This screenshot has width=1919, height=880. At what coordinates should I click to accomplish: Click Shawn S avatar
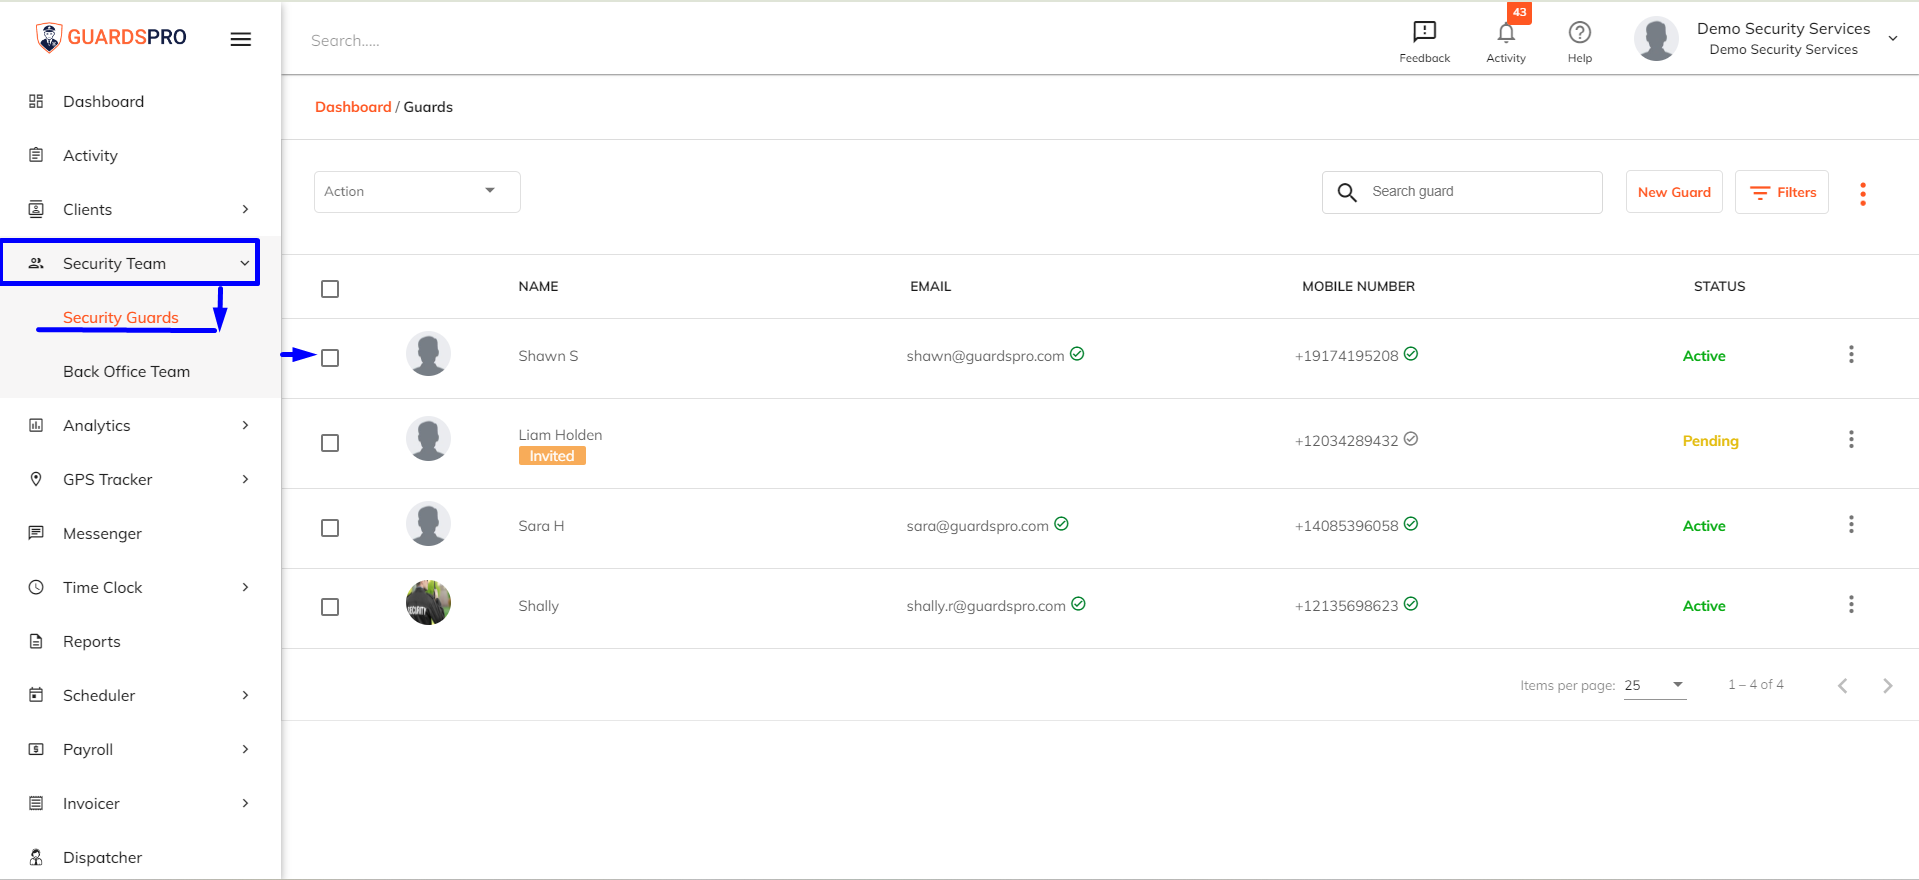428,354
